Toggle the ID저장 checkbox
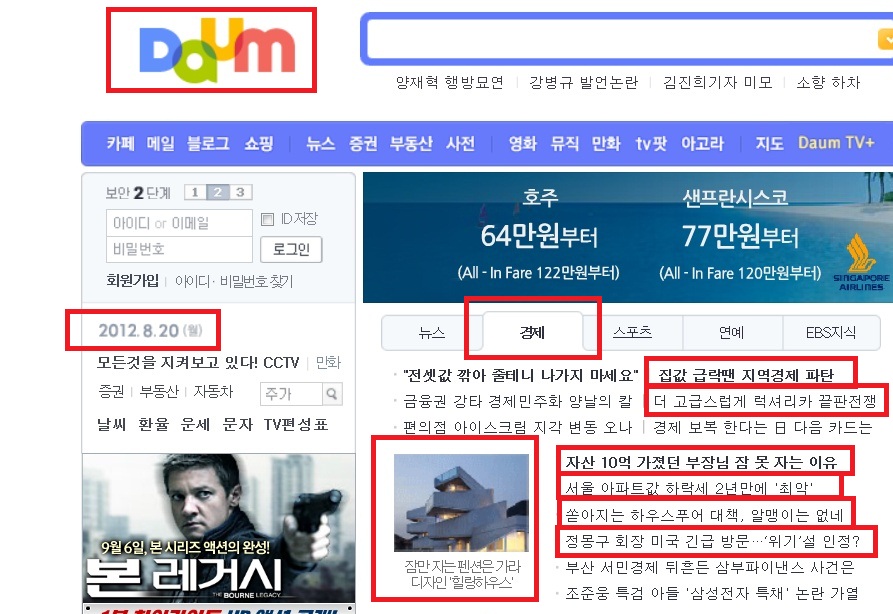Image resolution: width=893 pixels, height=614 pixels. [267, 219]
